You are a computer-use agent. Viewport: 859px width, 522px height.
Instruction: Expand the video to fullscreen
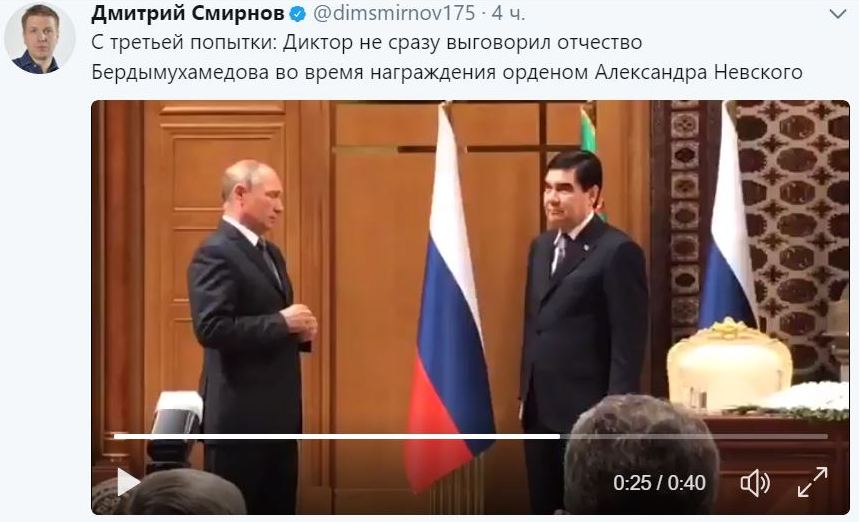click(812, 482)
